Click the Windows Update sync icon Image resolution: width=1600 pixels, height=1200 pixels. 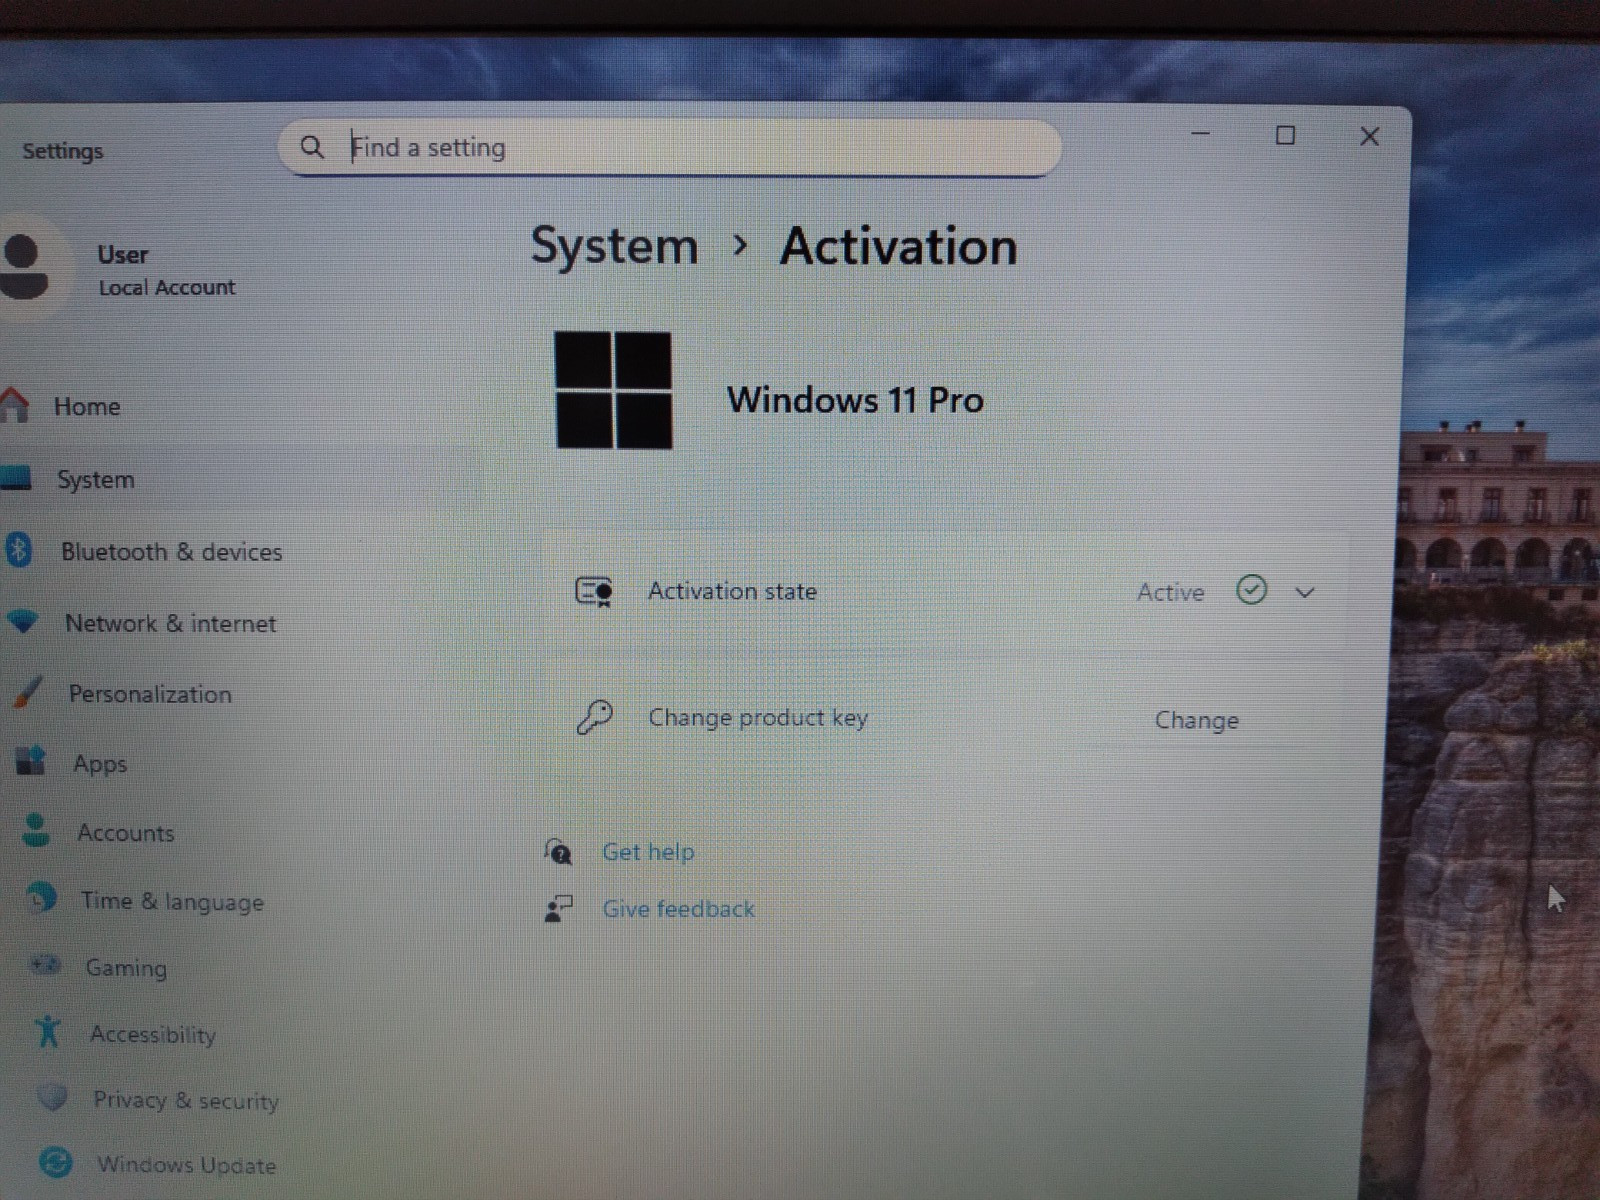pyautogui.click(x=55, y=1162)
